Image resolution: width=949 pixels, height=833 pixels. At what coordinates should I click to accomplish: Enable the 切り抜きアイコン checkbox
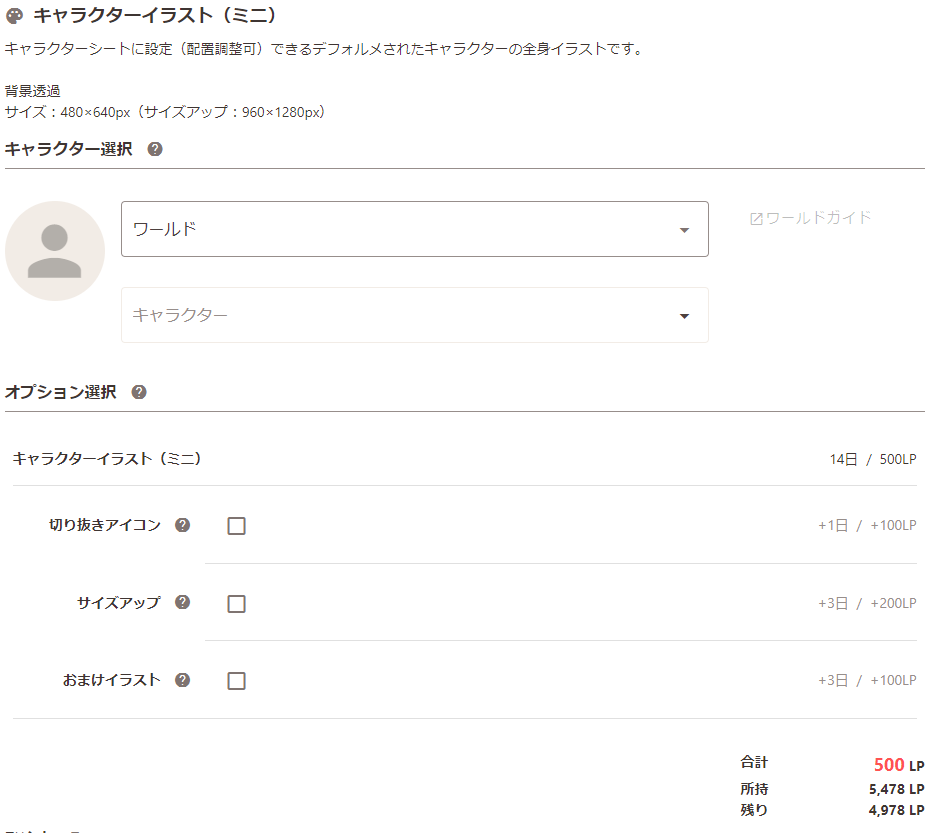[237, 525]
